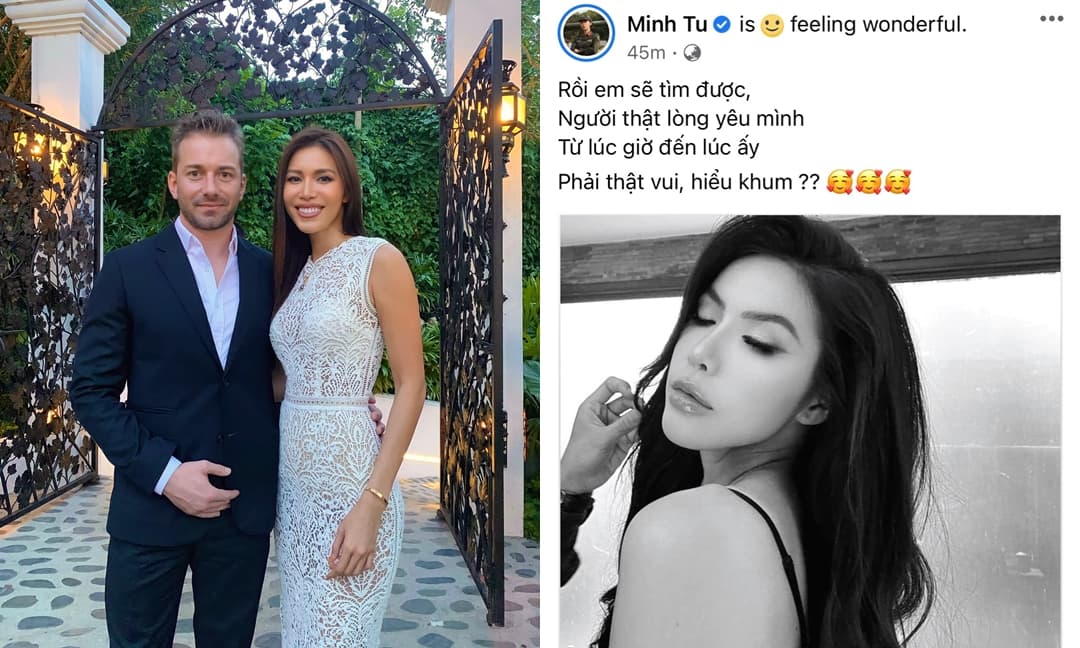1080x648 pixels.
Task: Click the line 'Rồi em sẽ tìm được,'
Action: tap(654, 90)
